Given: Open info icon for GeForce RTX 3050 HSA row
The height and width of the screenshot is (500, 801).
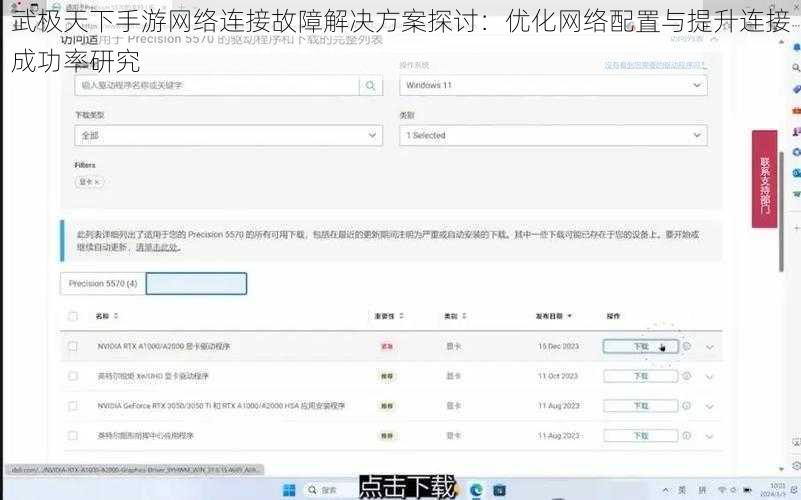Looking at the screenshot, I should pyautogui.click(x=687, y=406).
